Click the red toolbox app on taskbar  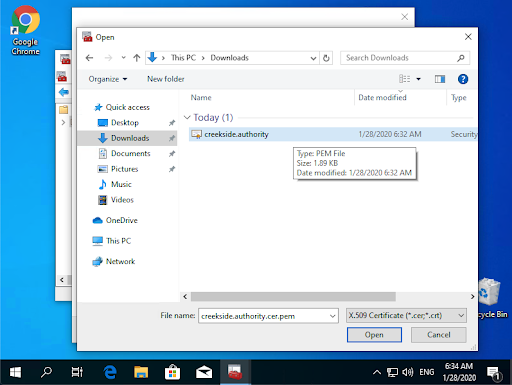[235, 372]
